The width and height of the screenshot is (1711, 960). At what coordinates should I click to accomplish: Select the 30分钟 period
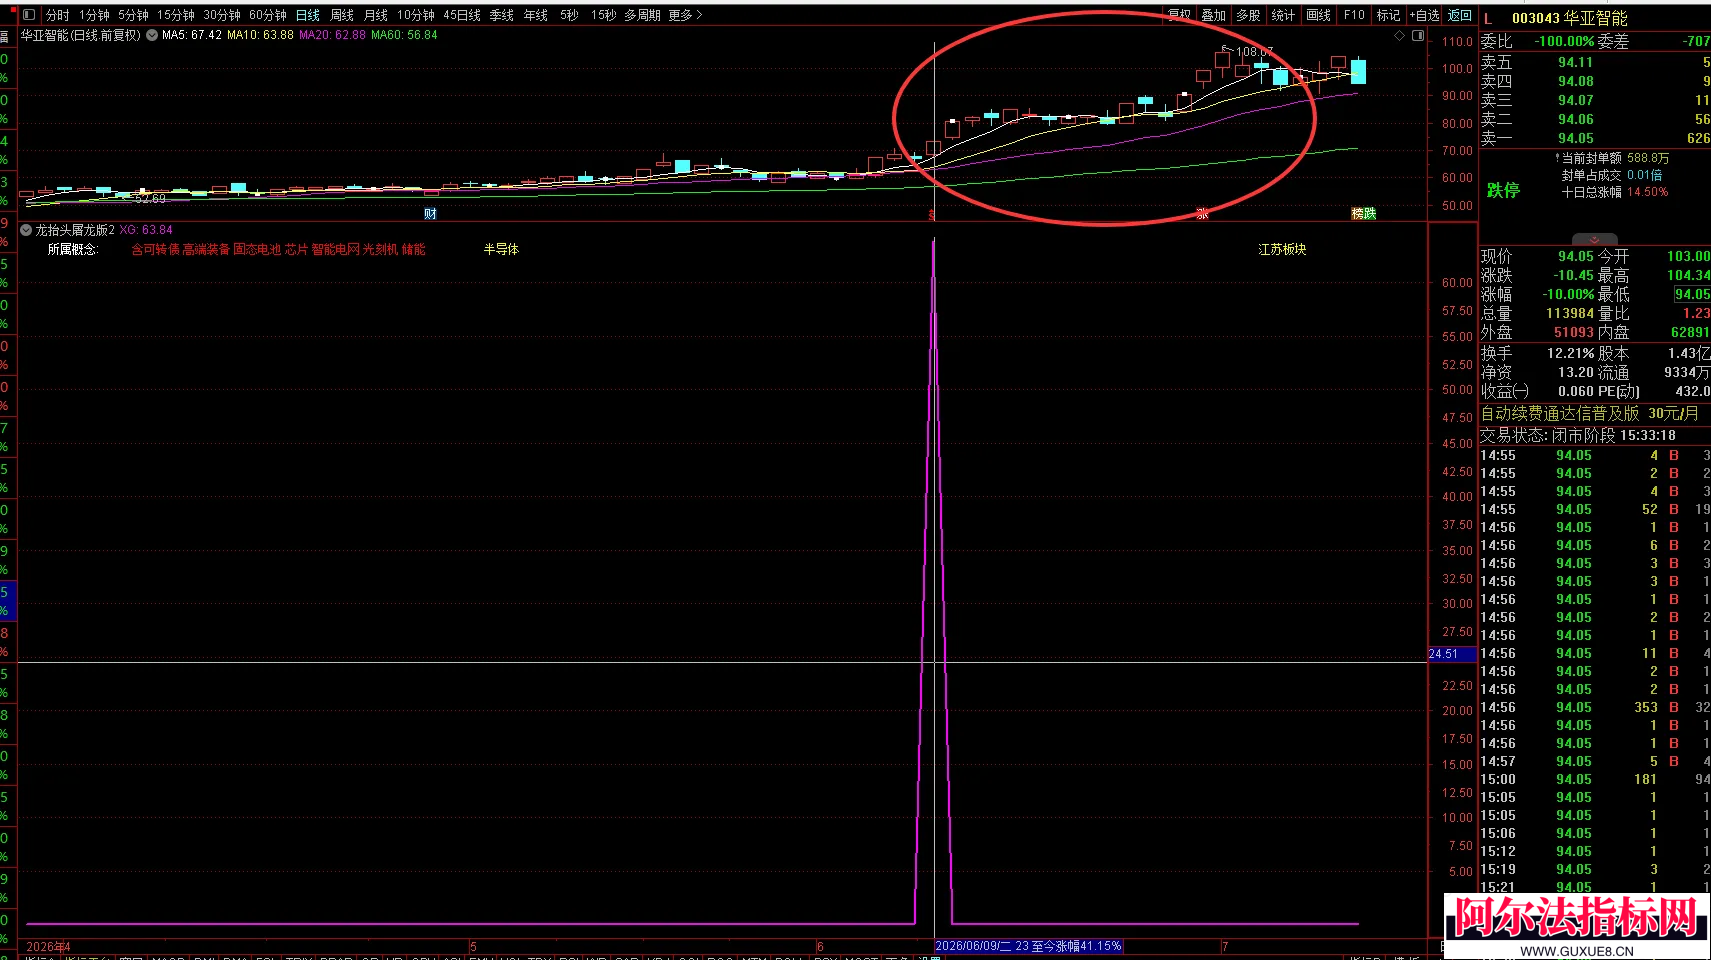222,15
